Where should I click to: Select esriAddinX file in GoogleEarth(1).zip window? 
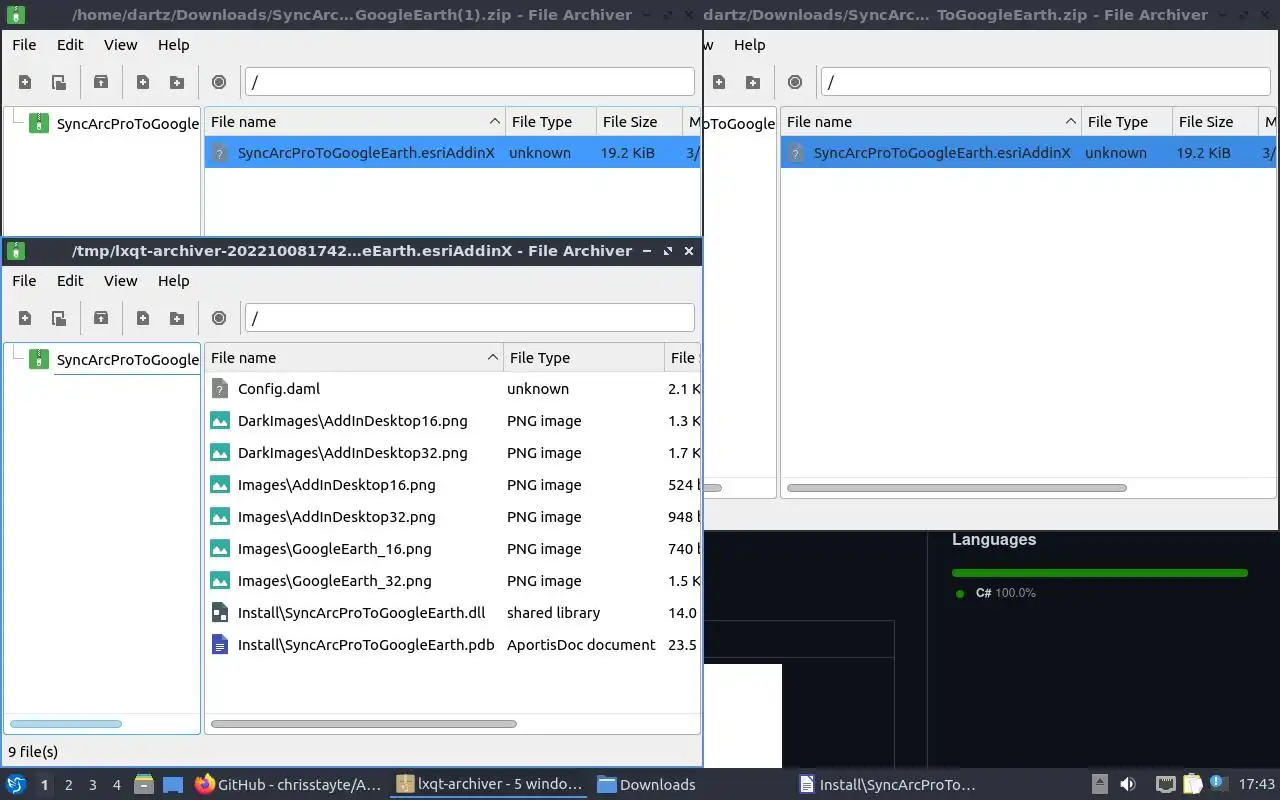point(452,153)
